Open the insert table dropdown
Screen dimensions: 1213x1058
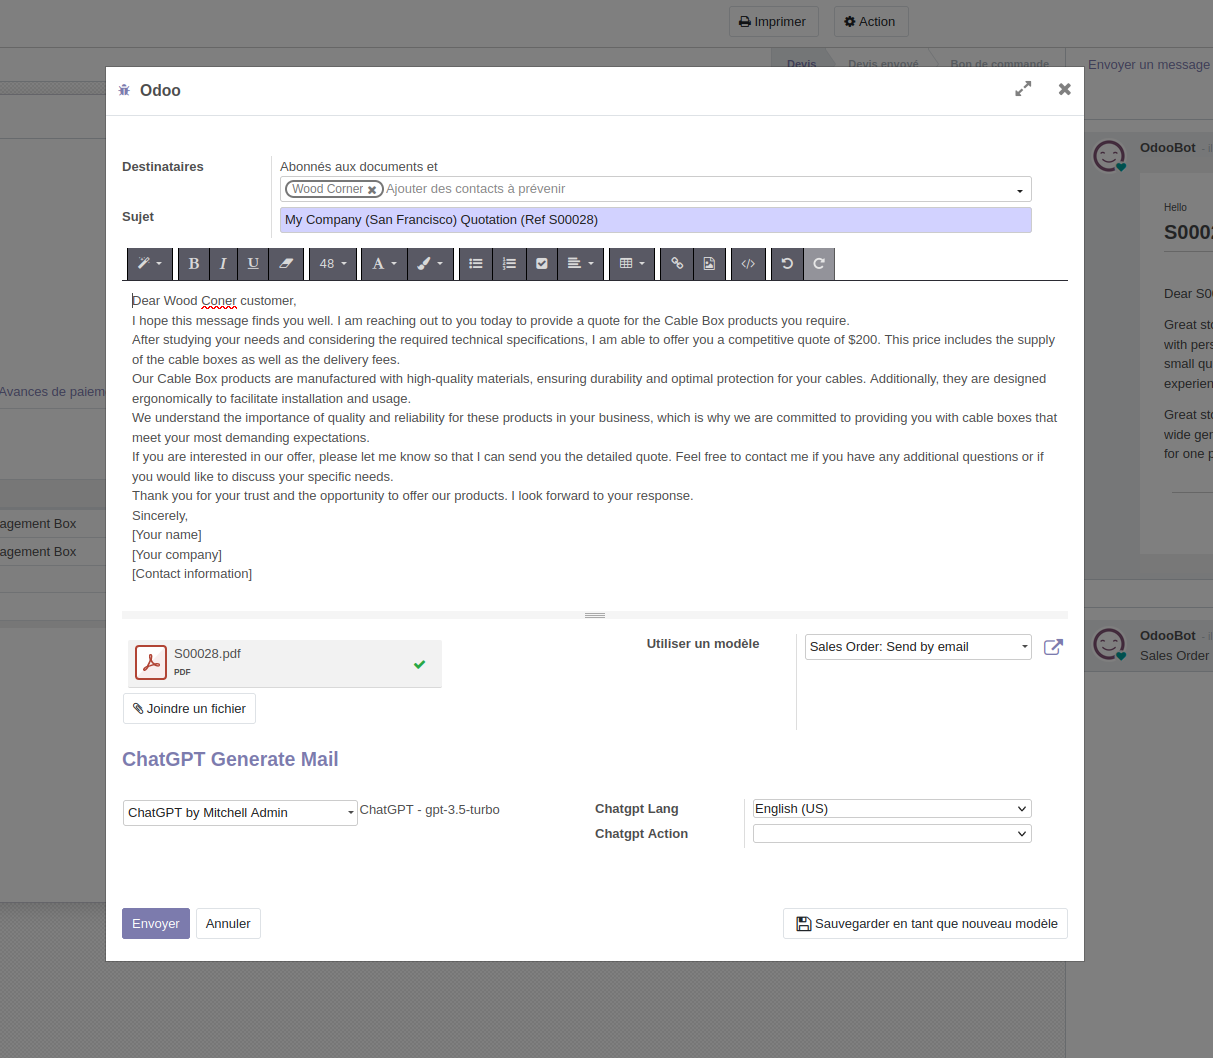[x=632, y=264]
